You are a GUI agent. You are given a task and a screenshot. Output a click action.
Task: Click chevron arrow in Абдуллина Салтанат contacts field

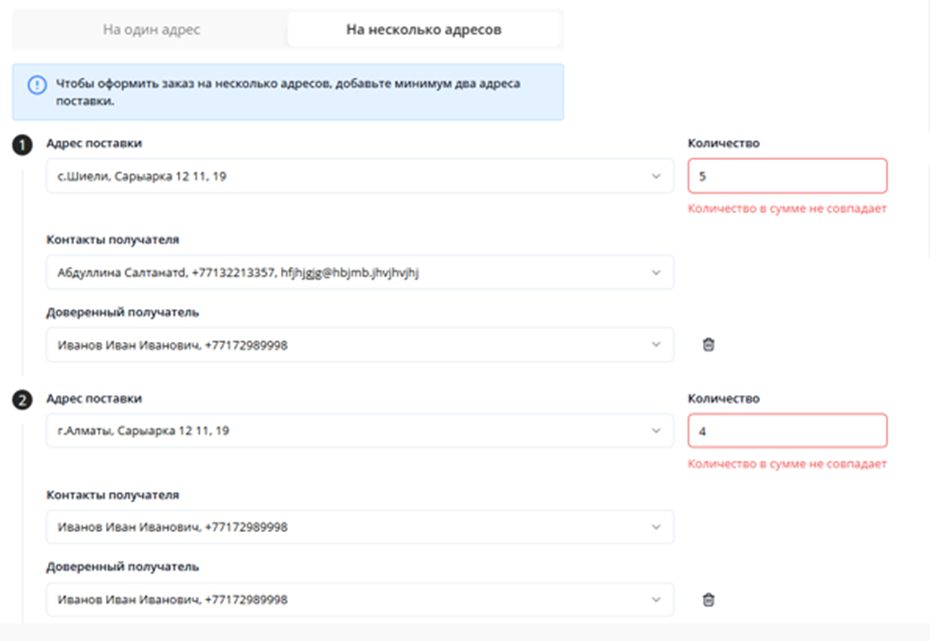[656, 272]
